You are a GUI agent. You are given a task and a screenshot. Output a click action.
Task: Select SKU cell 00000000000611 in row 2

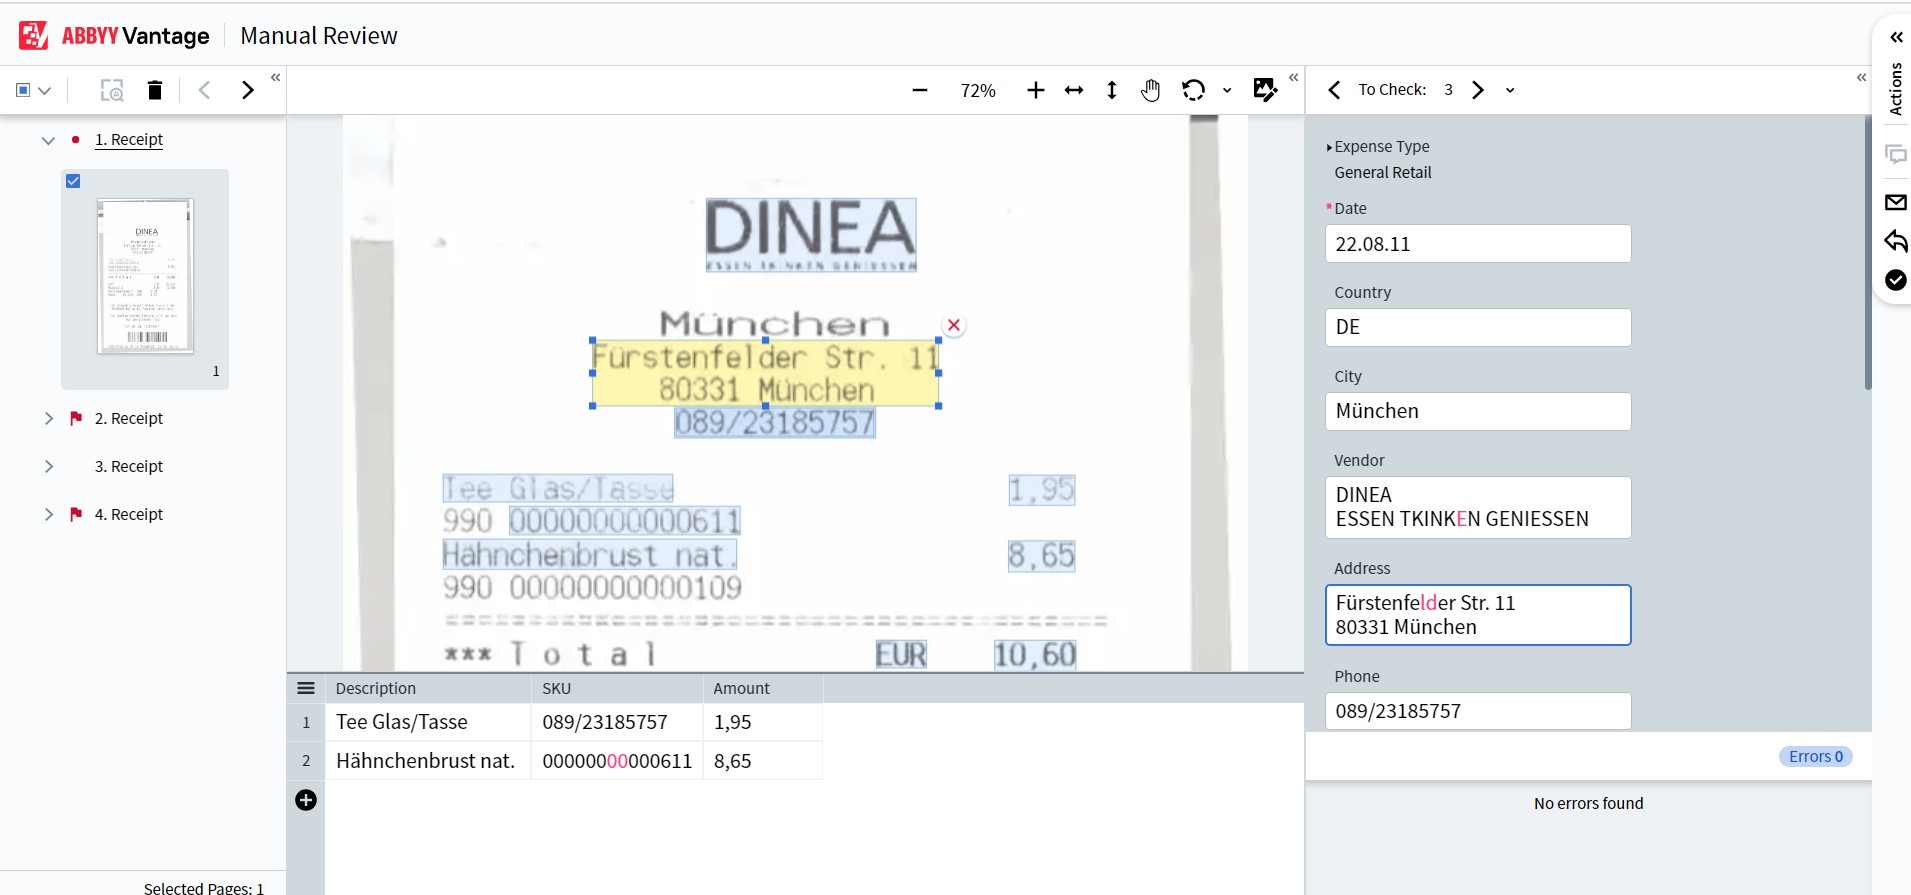pyautogui.click(x=617, y=761)
